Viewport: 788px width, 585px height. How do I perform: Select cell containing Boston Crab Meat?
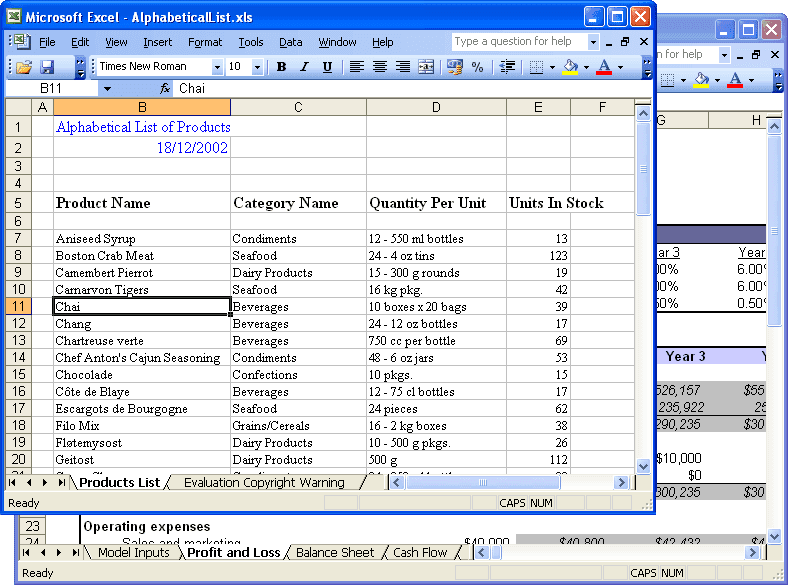click(142, 255)
